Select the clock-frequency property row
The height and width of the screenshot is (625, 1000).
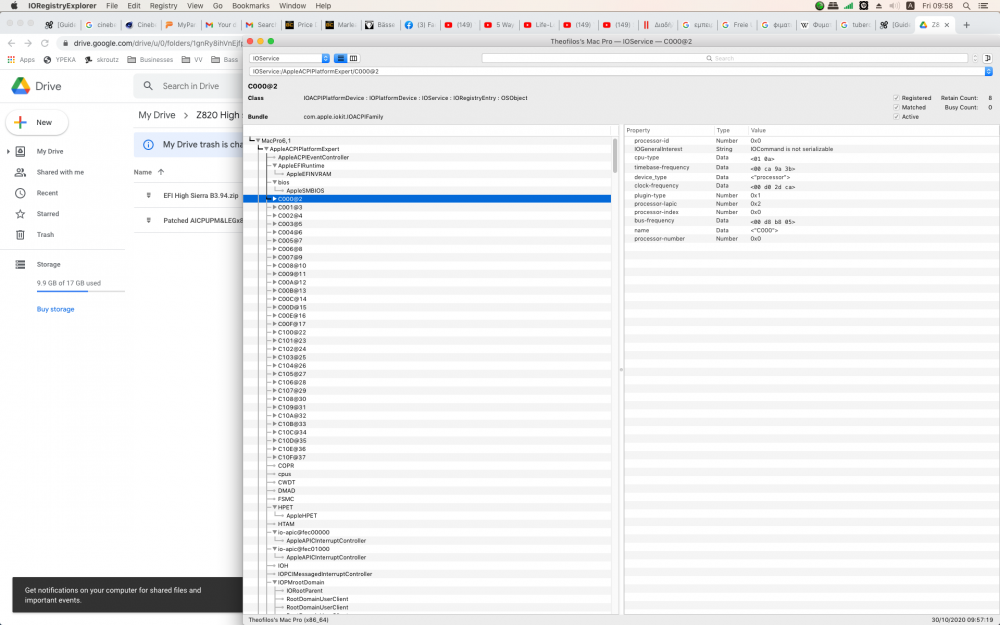[x=811, y=186]
